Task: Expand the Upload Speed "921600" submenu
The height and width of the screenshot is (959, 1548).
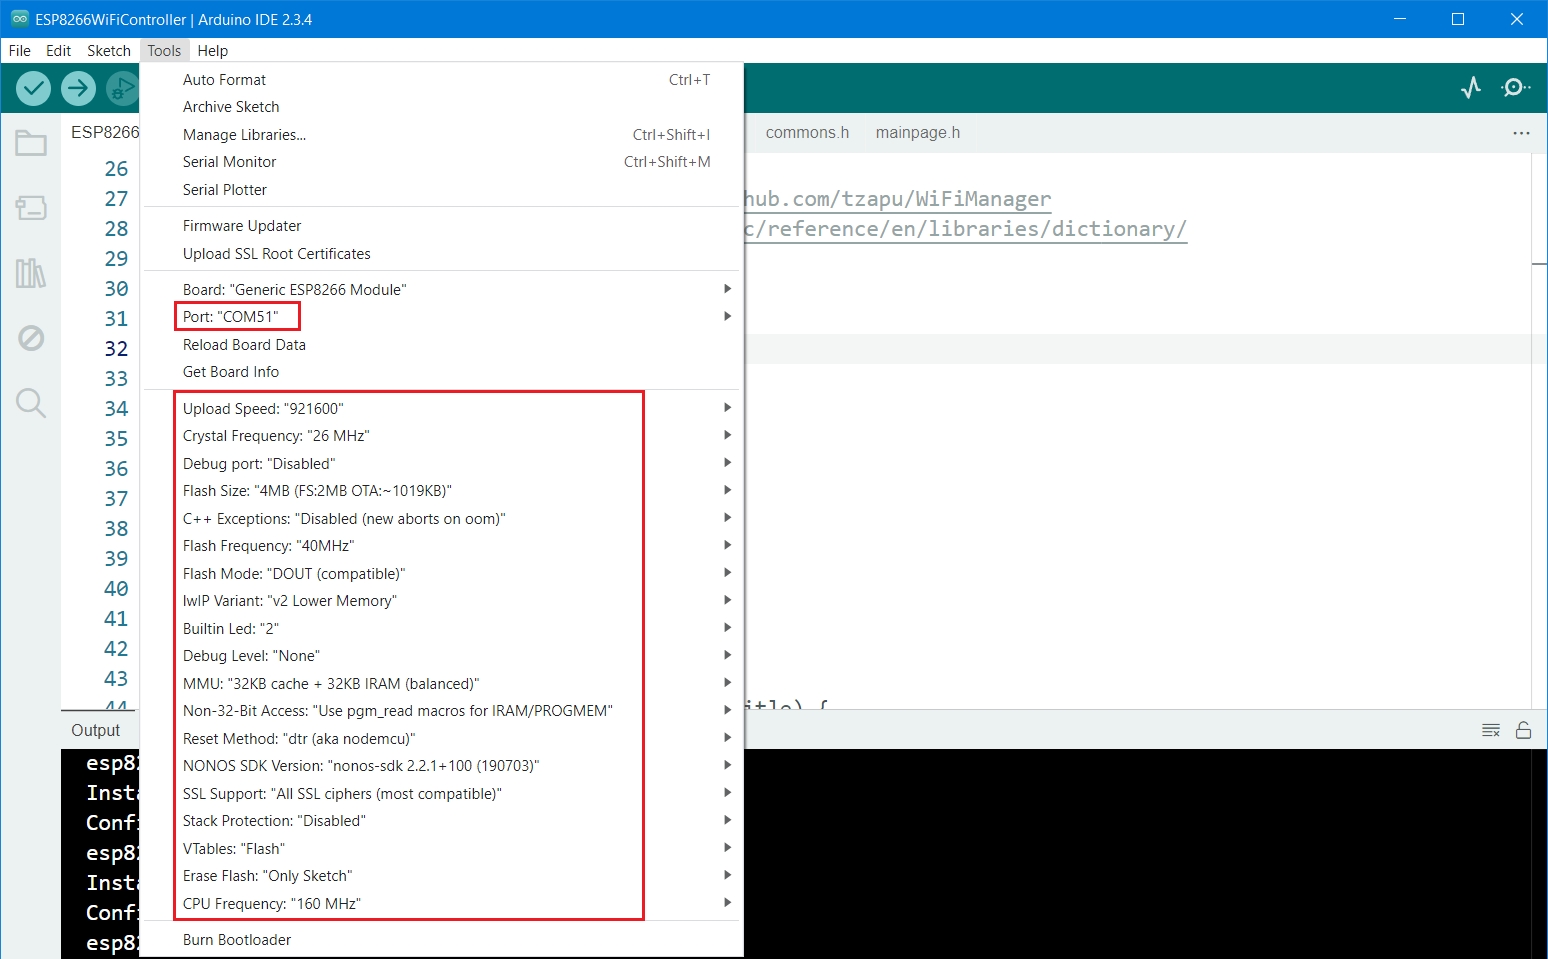Action: [263, 408]
